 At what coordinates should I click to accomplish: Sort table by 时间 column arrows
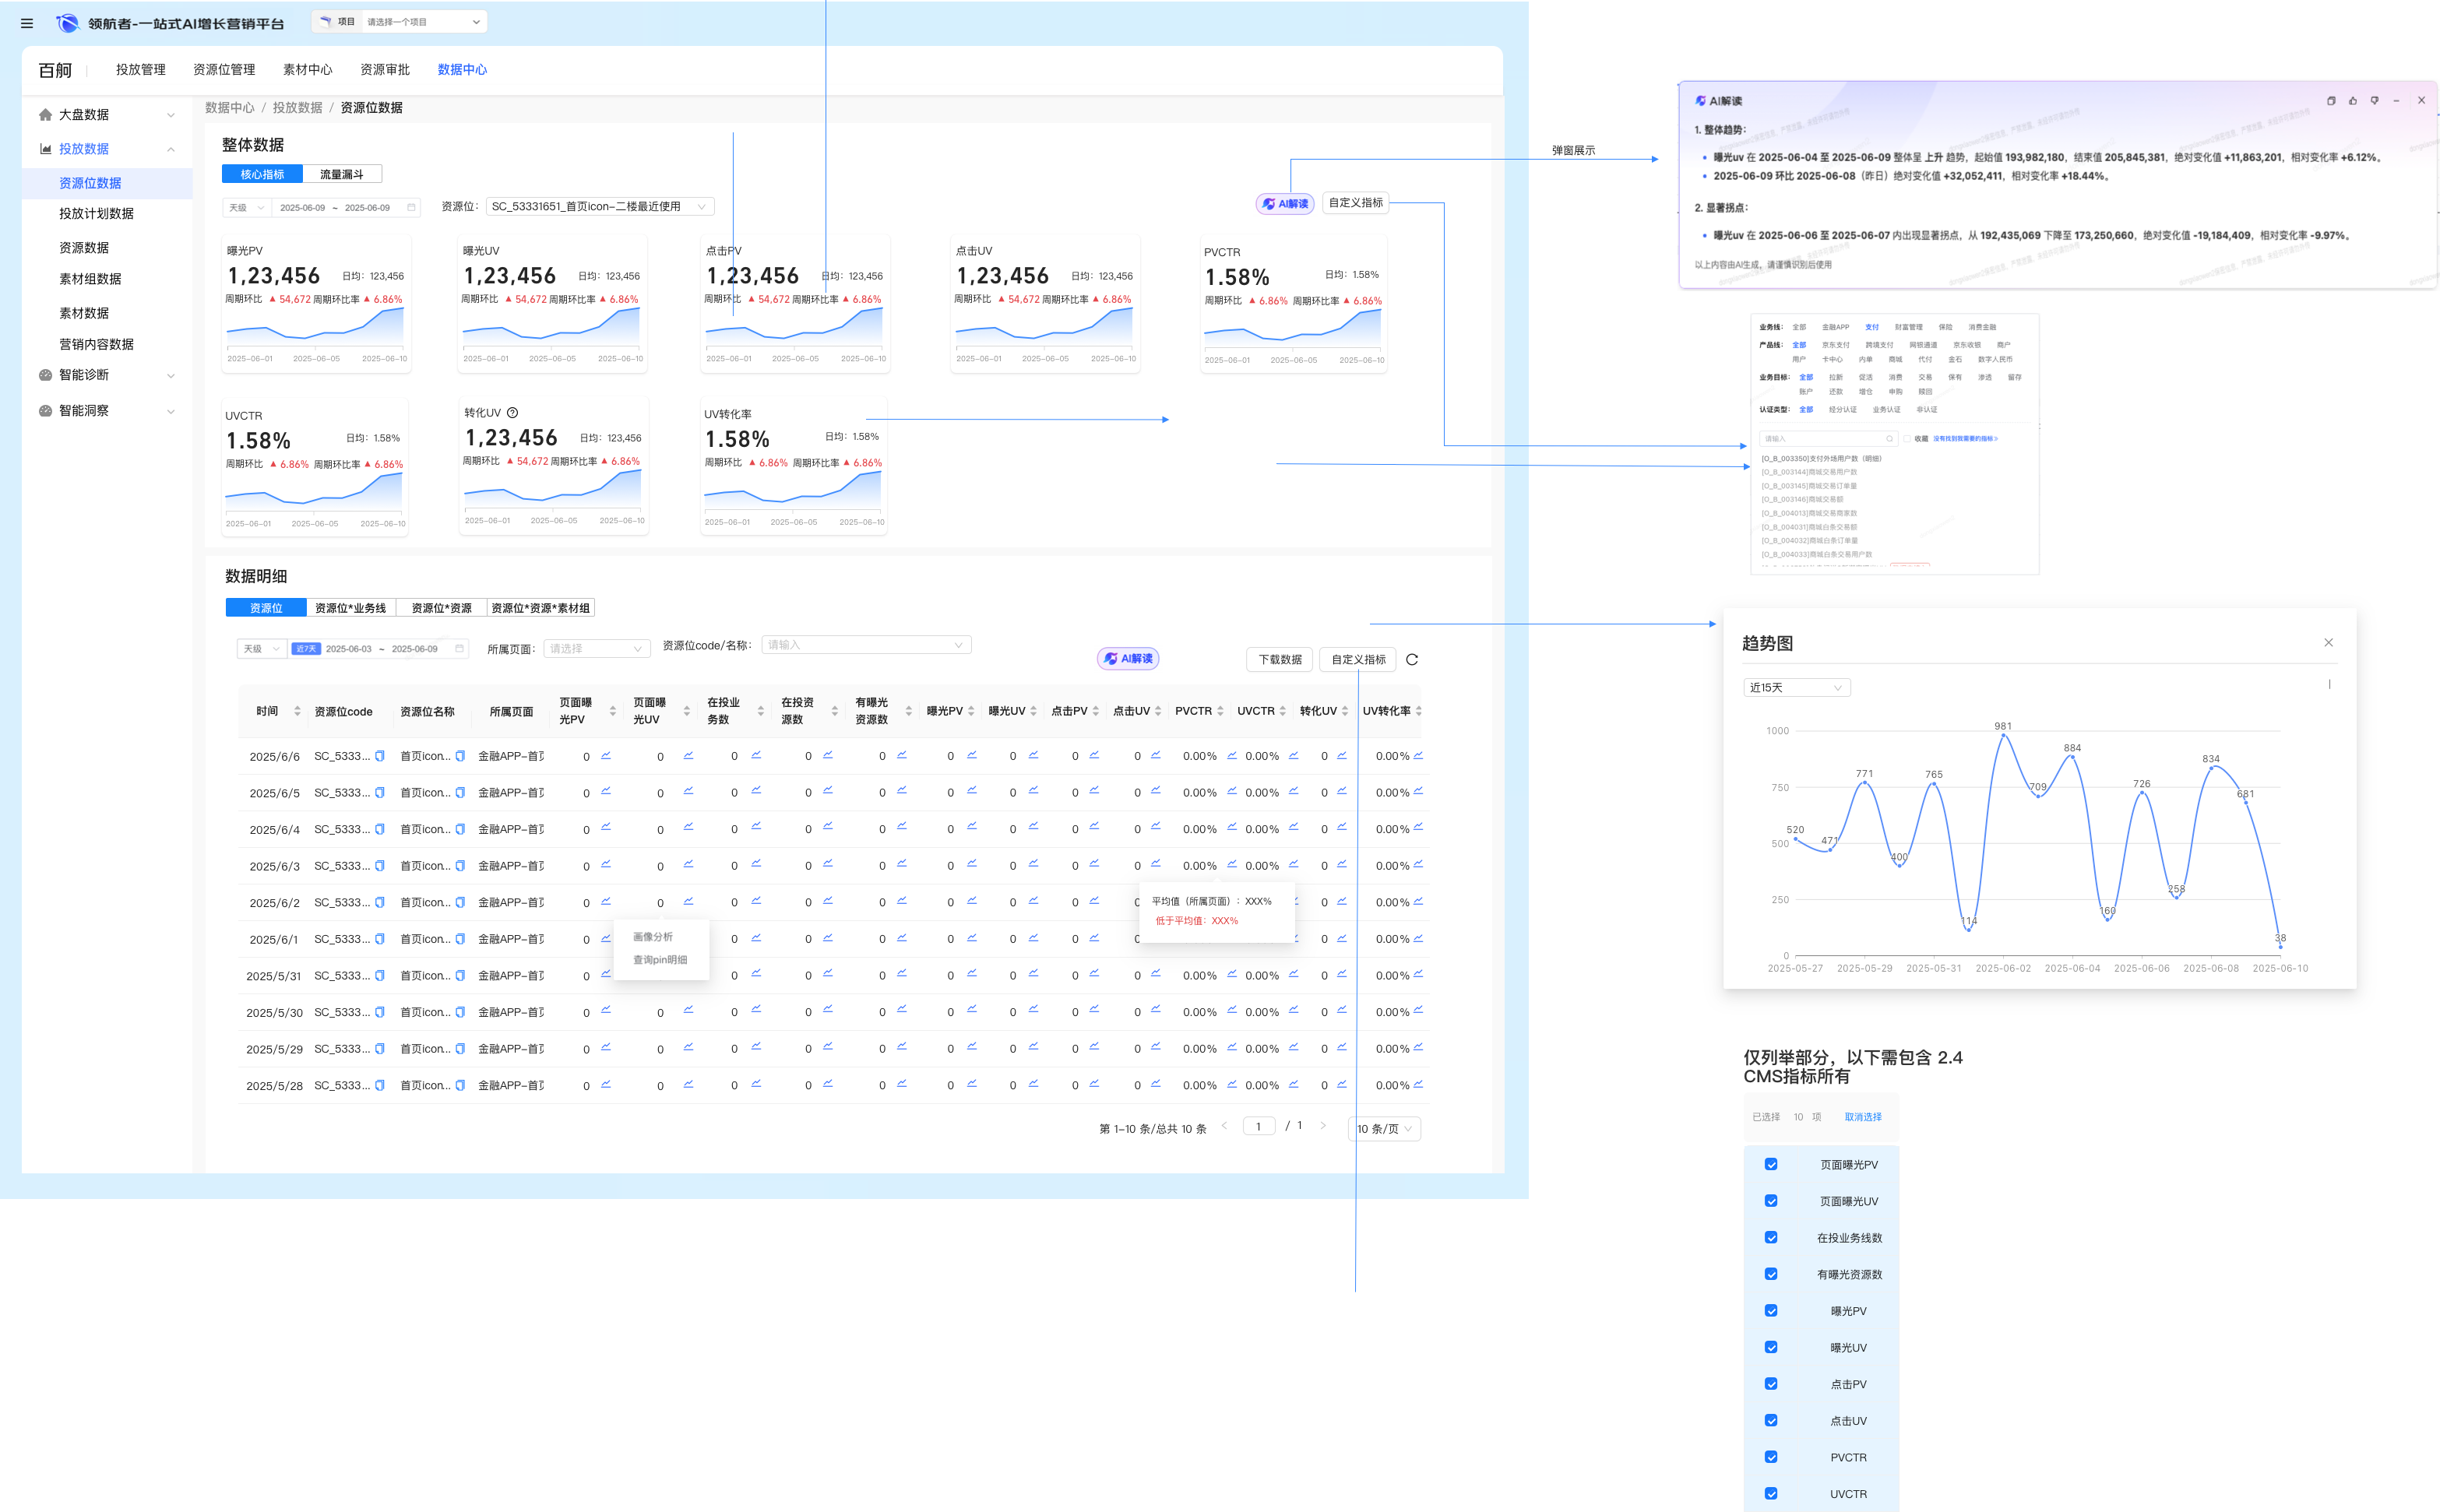click(297, 711)
